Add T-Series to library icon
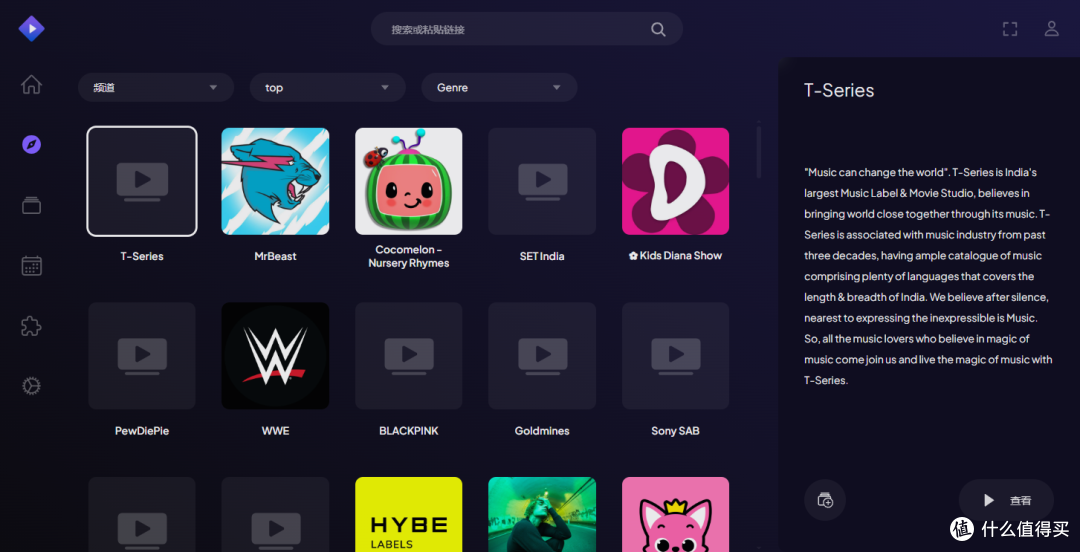The height and width of the screenshot is (552, 1080). click(824, 500)
